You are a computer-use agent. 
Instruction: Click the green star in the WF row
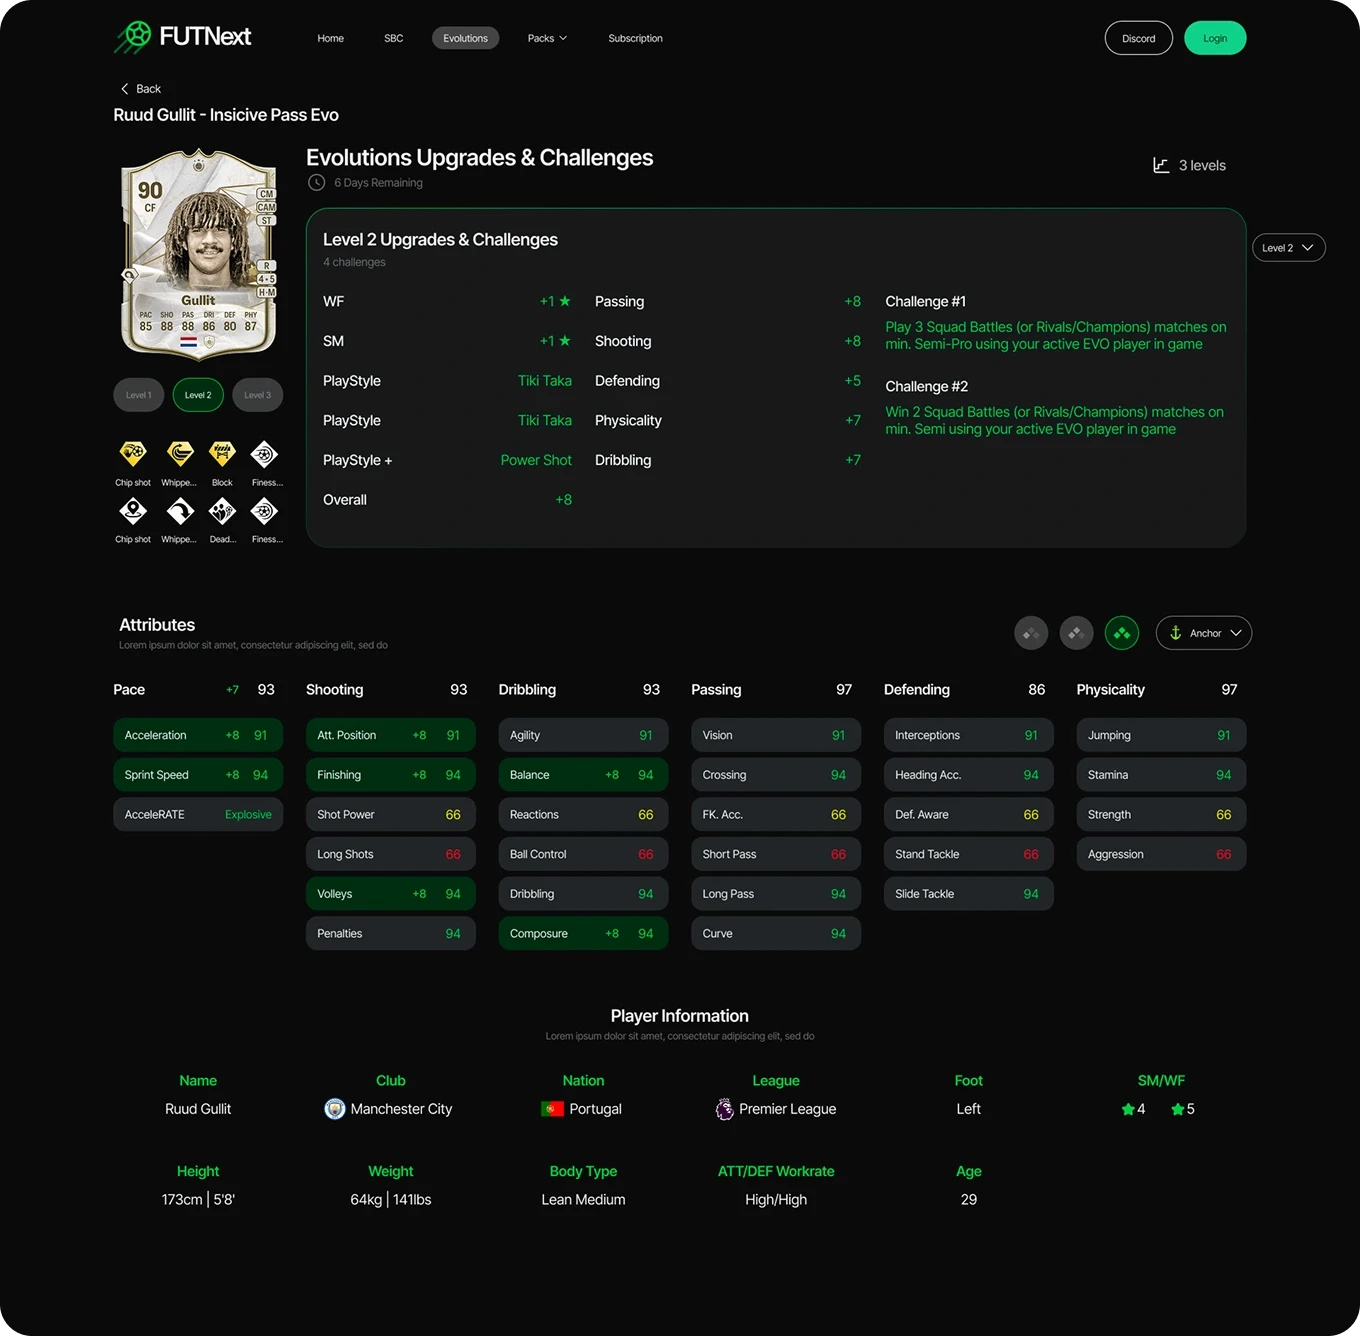point(565,301)
